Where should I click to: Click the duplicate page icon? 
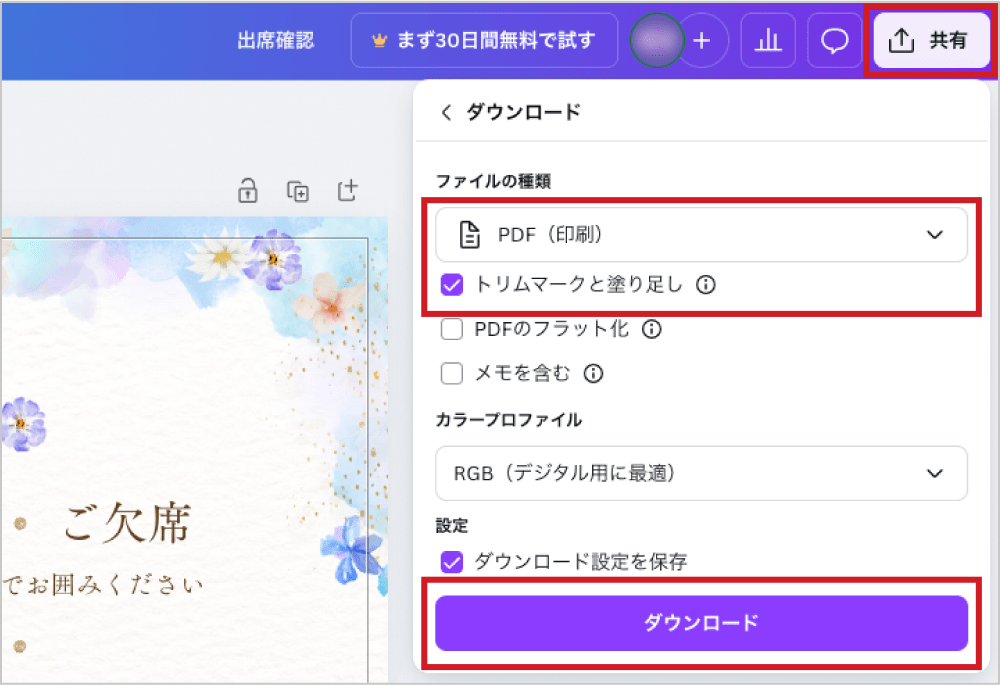pyautogui.click(x=298, y=190)
